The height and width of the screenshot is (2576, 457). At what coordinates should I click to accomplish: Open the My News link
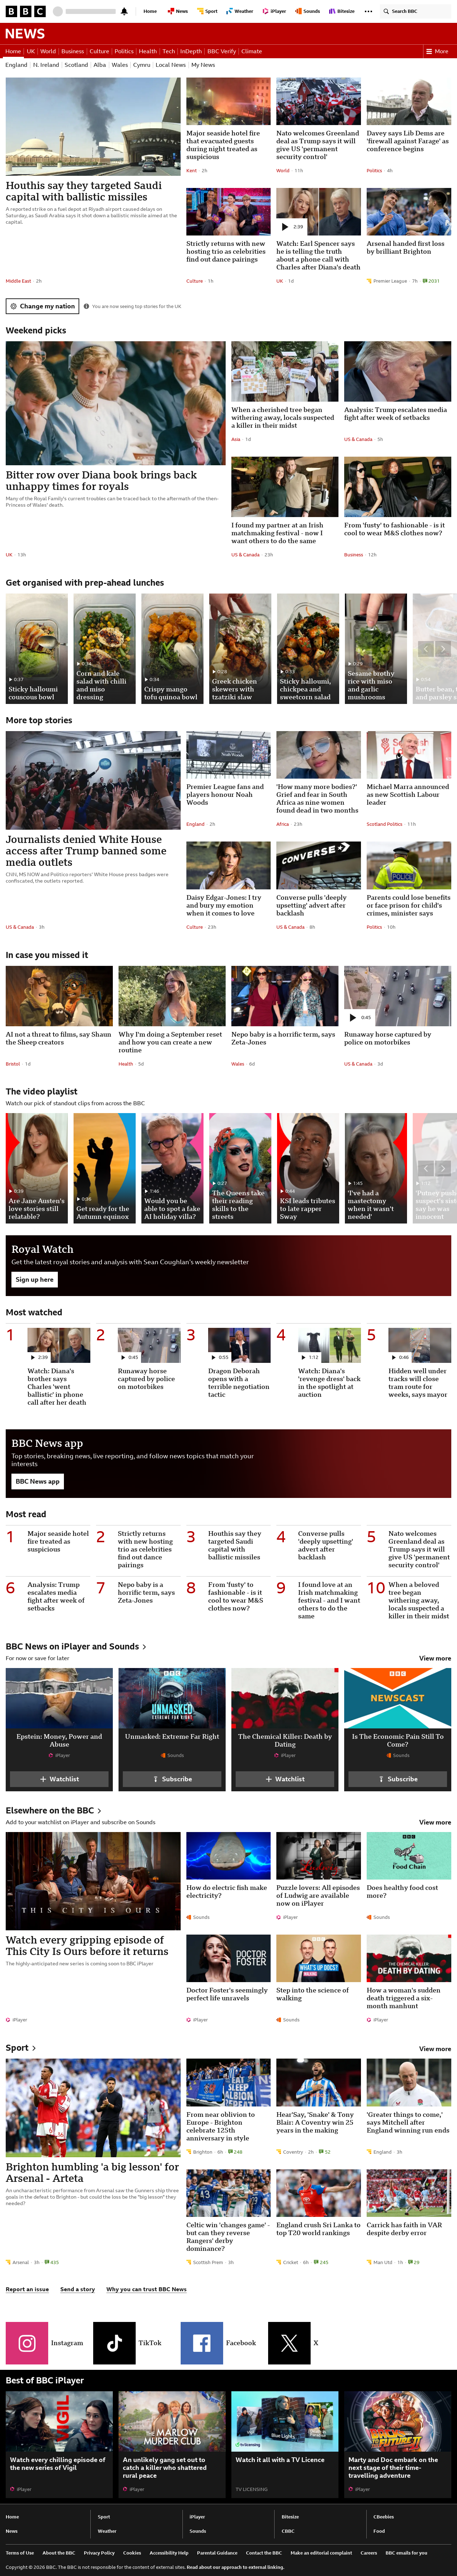[x=203, y=65]
